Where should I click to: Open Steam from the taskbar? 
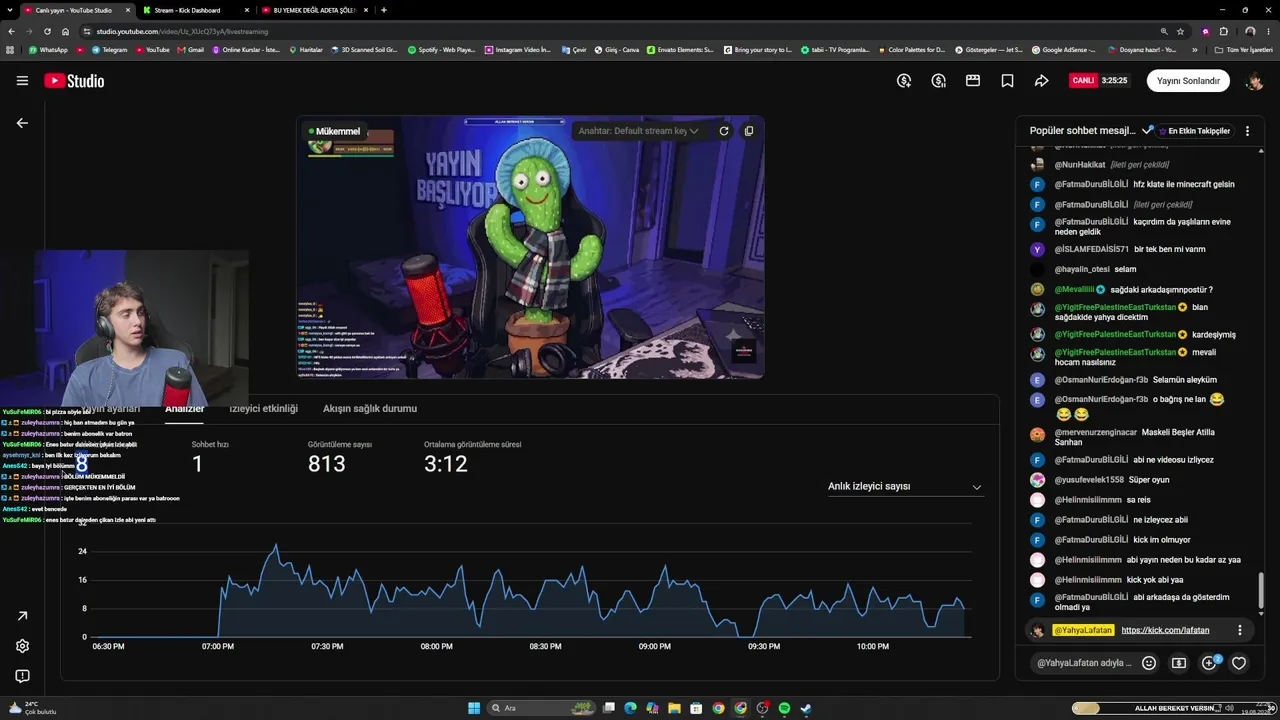[x=806, y=708]
